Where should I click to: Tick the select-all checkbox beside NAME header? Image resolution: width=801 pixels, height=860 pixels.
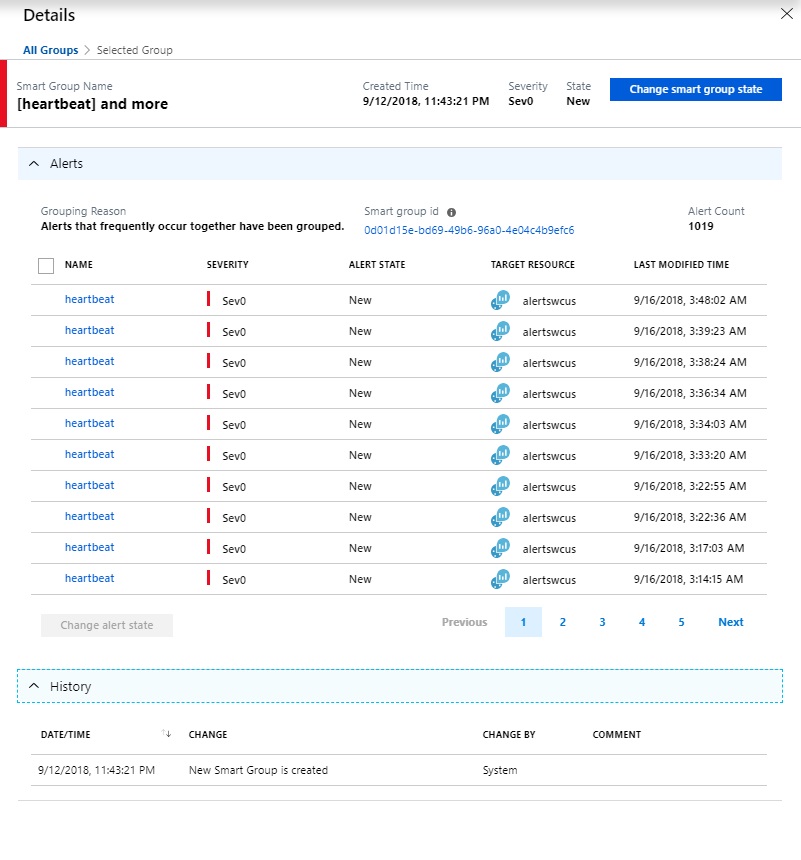point(46,266)
